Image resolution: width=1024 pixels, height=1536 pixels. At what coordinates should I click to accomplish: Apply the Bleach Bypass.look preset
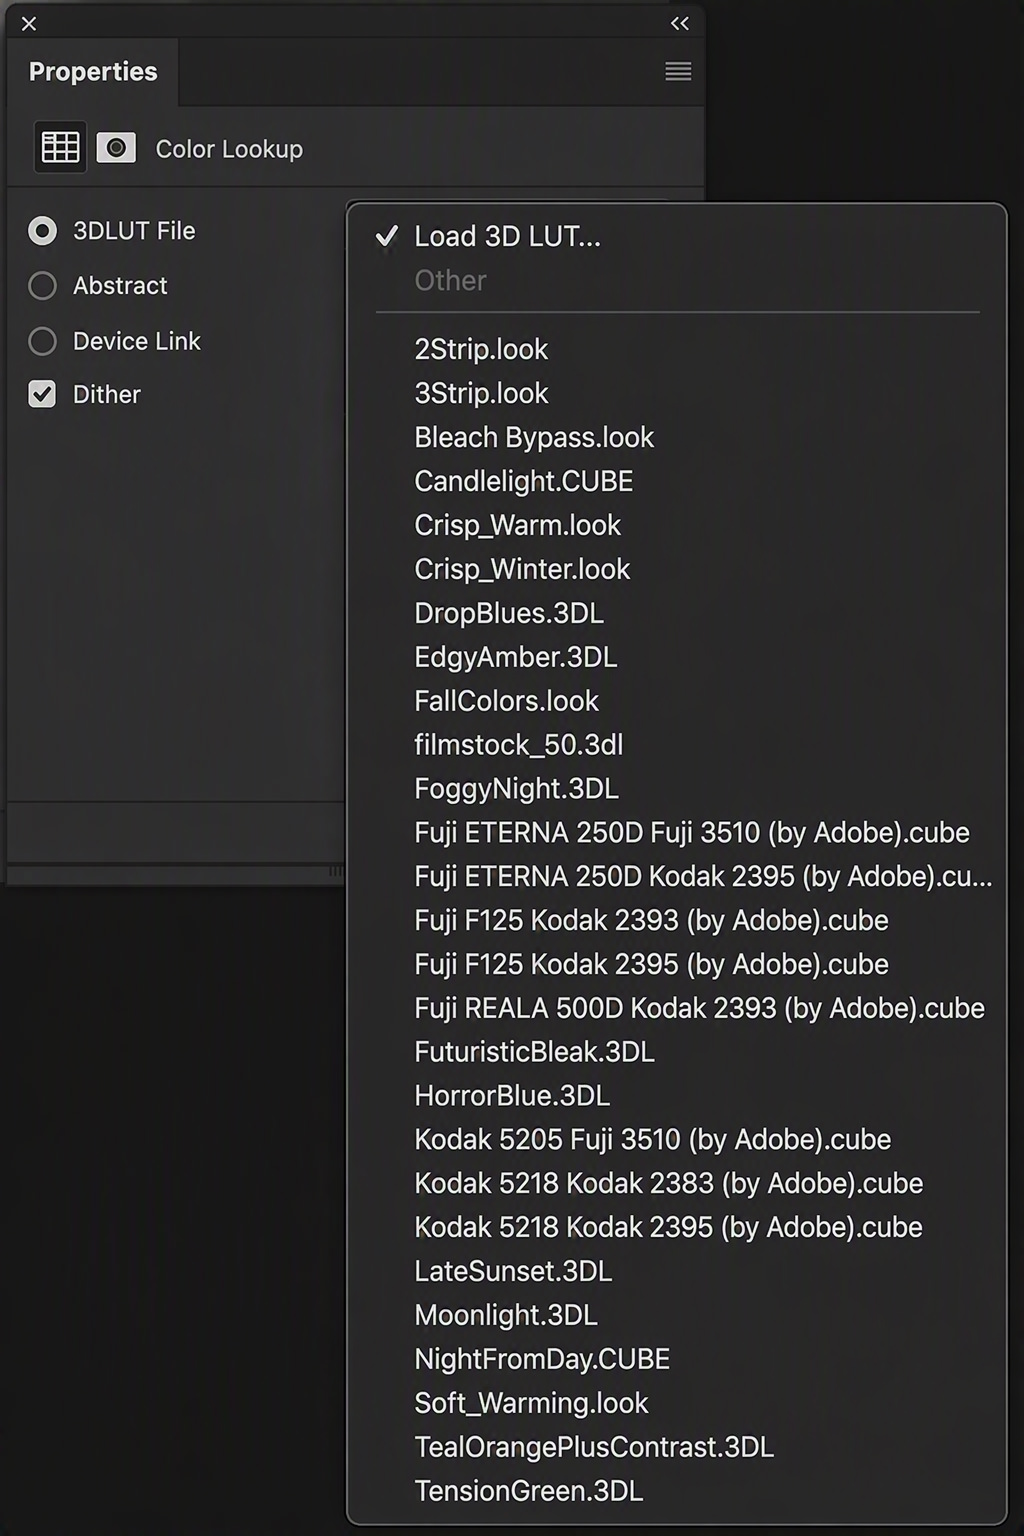677,437
